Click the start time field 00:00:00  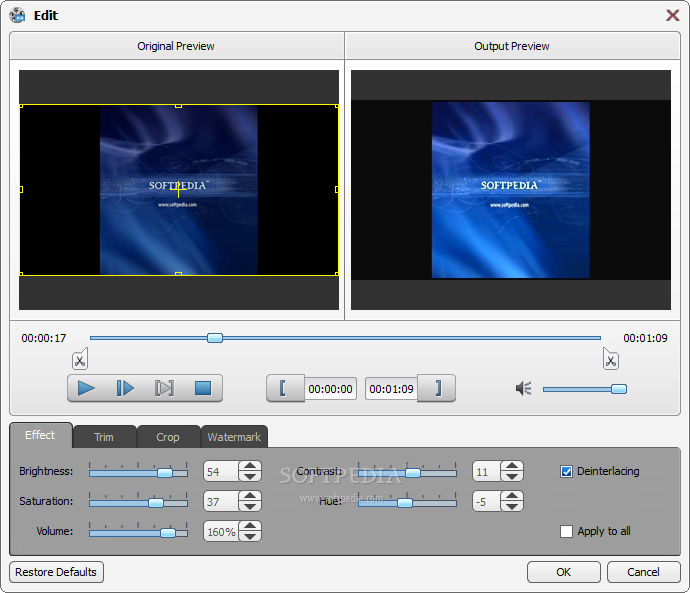coord(330,389)
